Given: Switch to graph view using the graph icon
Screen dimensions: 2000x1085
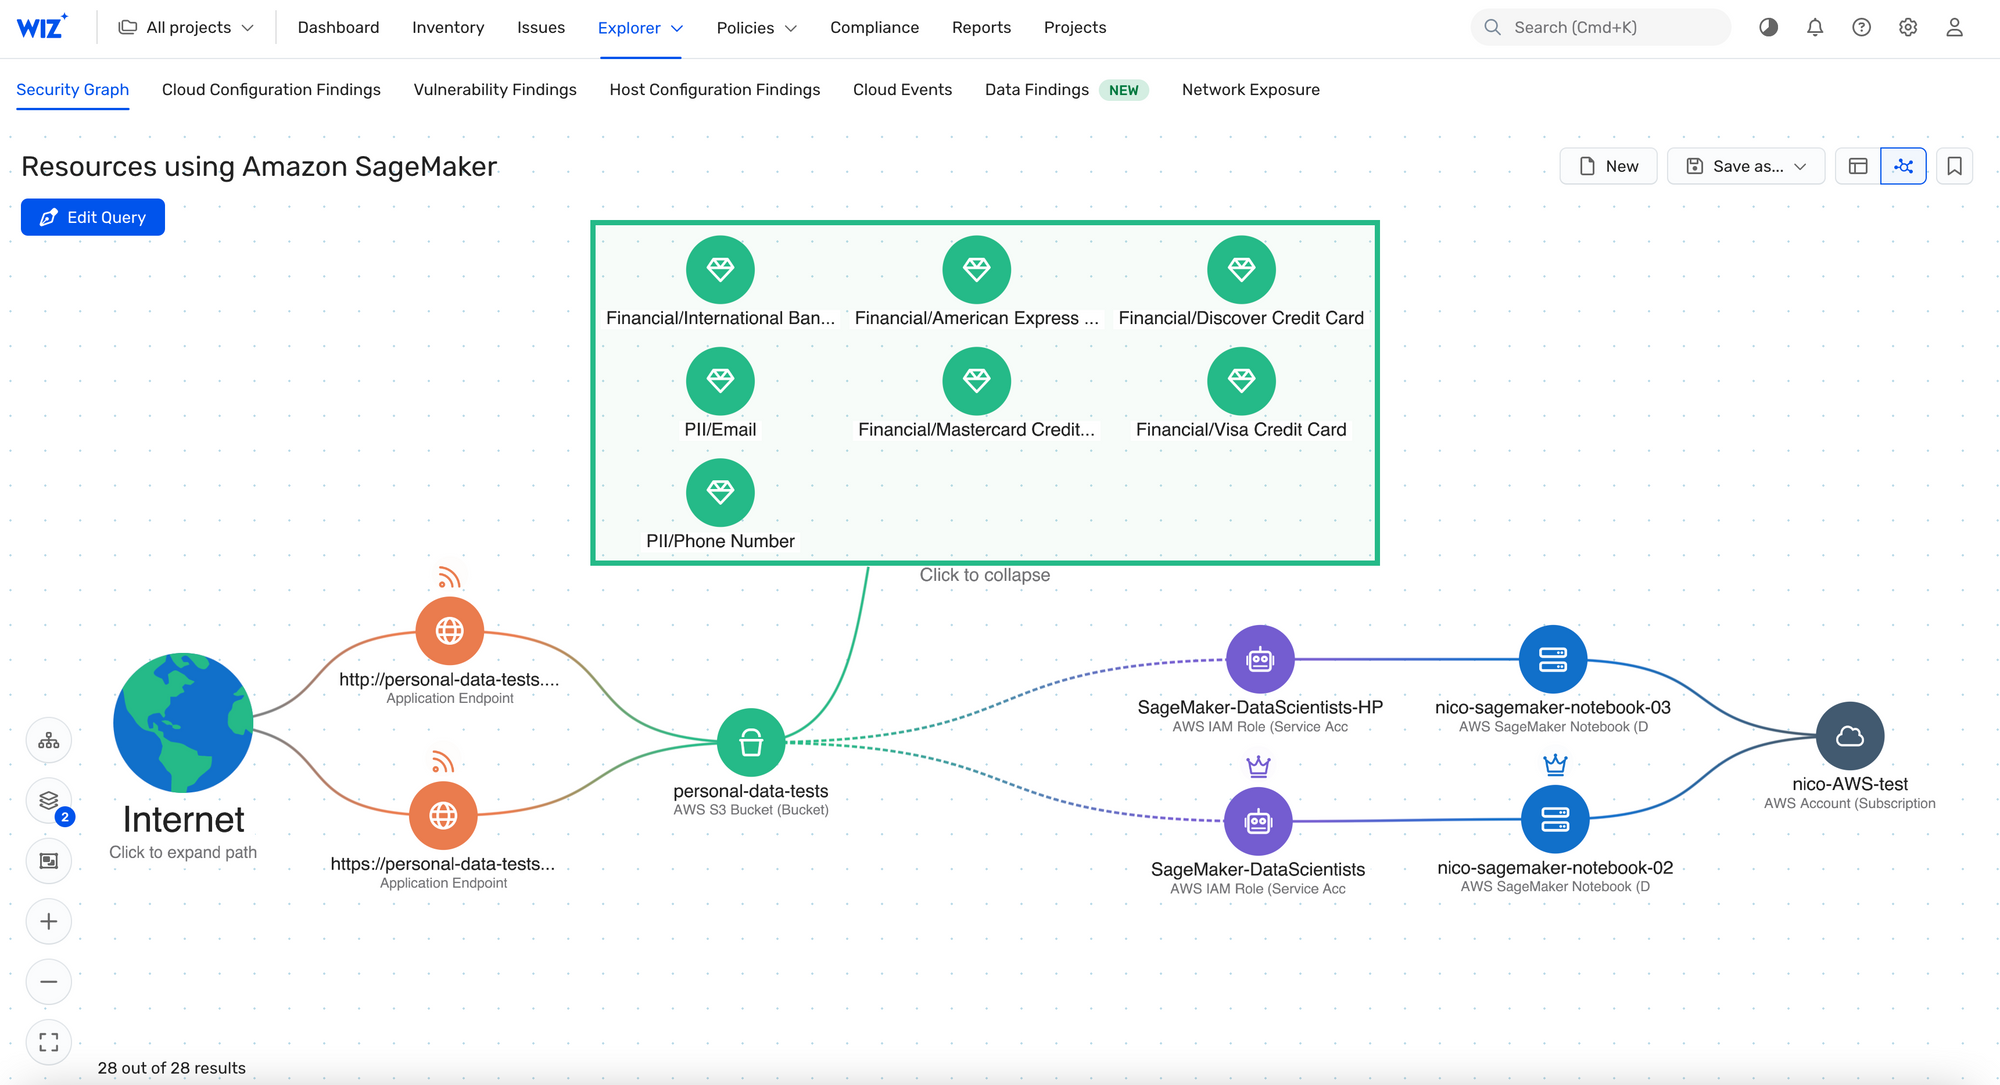Looking at the screenshot, I should [x=1904, y=166].
